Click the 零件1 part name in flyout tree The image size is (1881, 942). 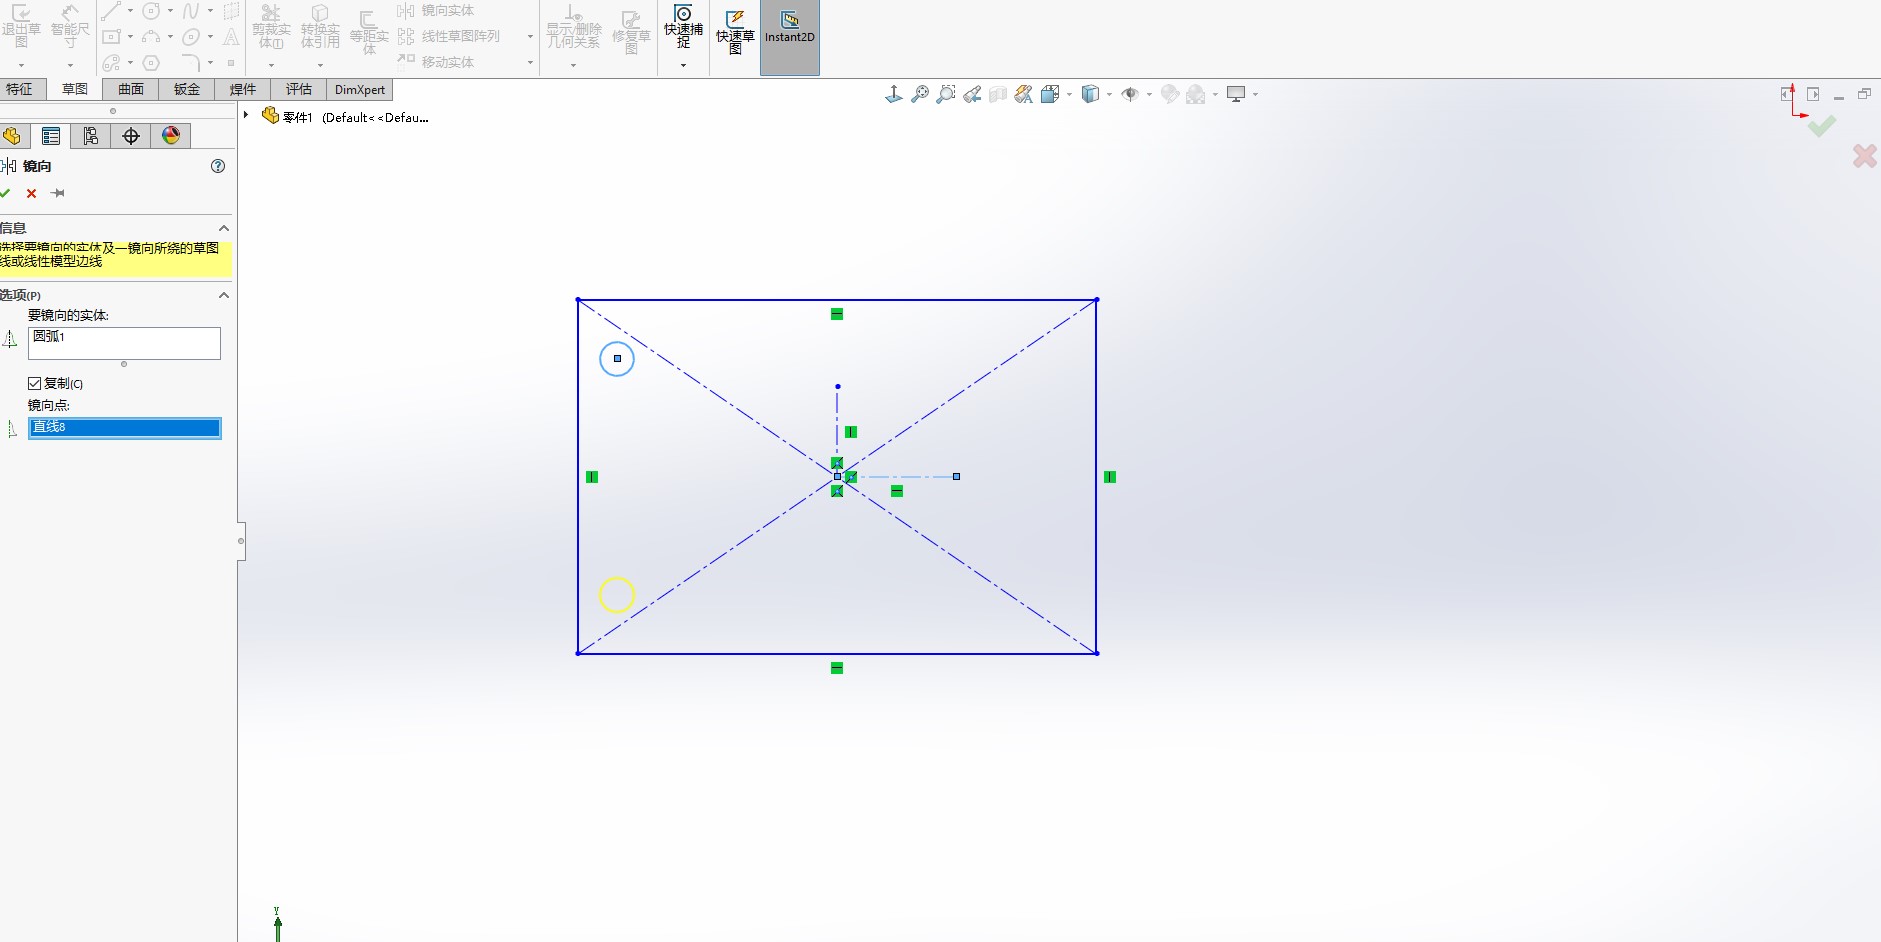coord(297,117)
